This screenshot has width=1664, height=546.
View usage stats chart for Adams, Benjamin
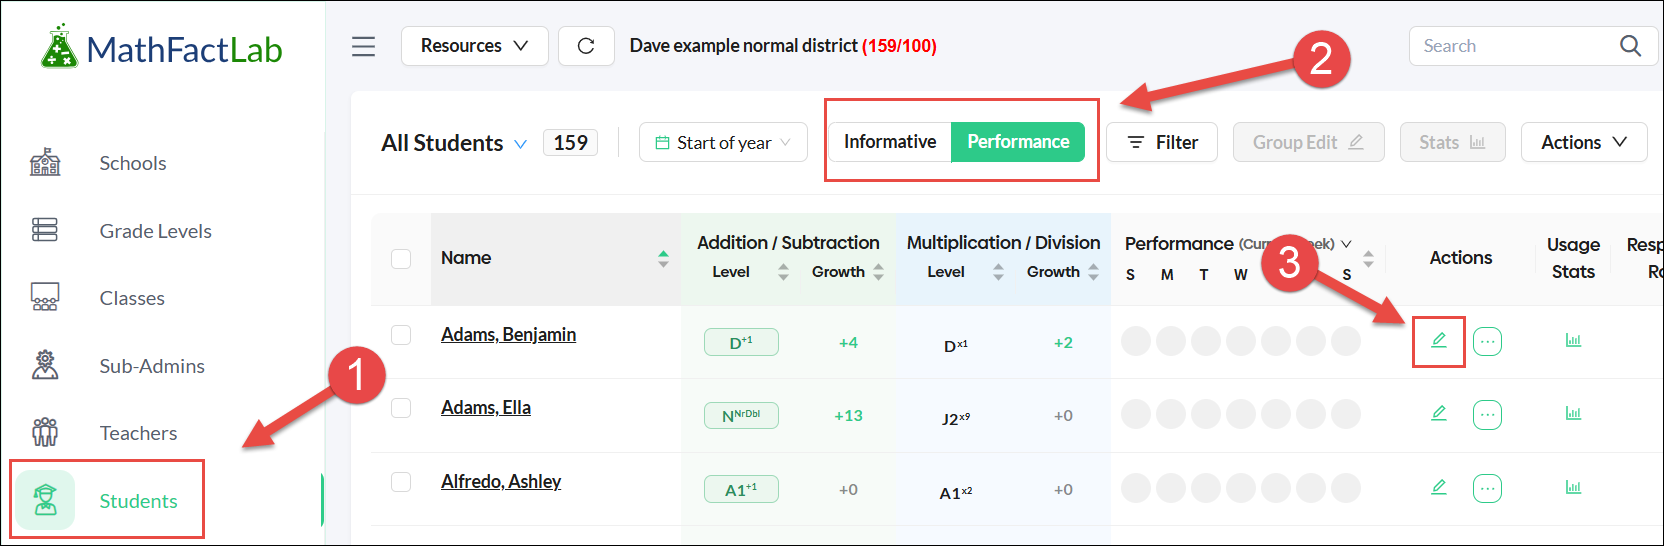click(x=1573, y=341)
